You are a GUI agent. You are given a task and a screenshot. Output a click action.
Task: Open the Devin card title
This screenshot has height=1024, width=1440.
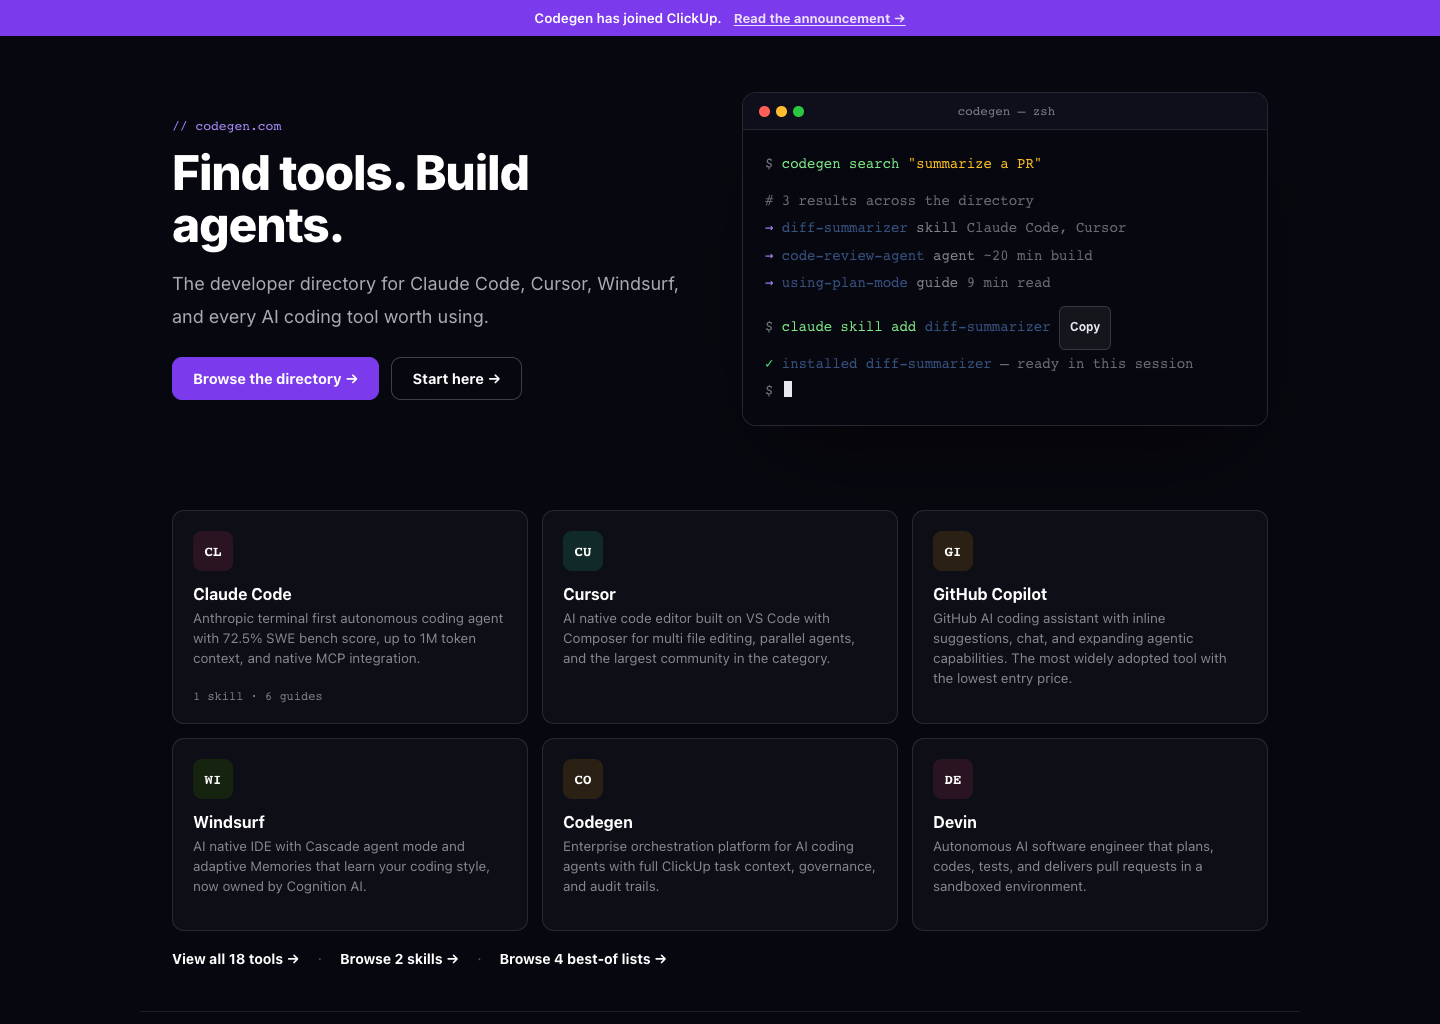955,822
